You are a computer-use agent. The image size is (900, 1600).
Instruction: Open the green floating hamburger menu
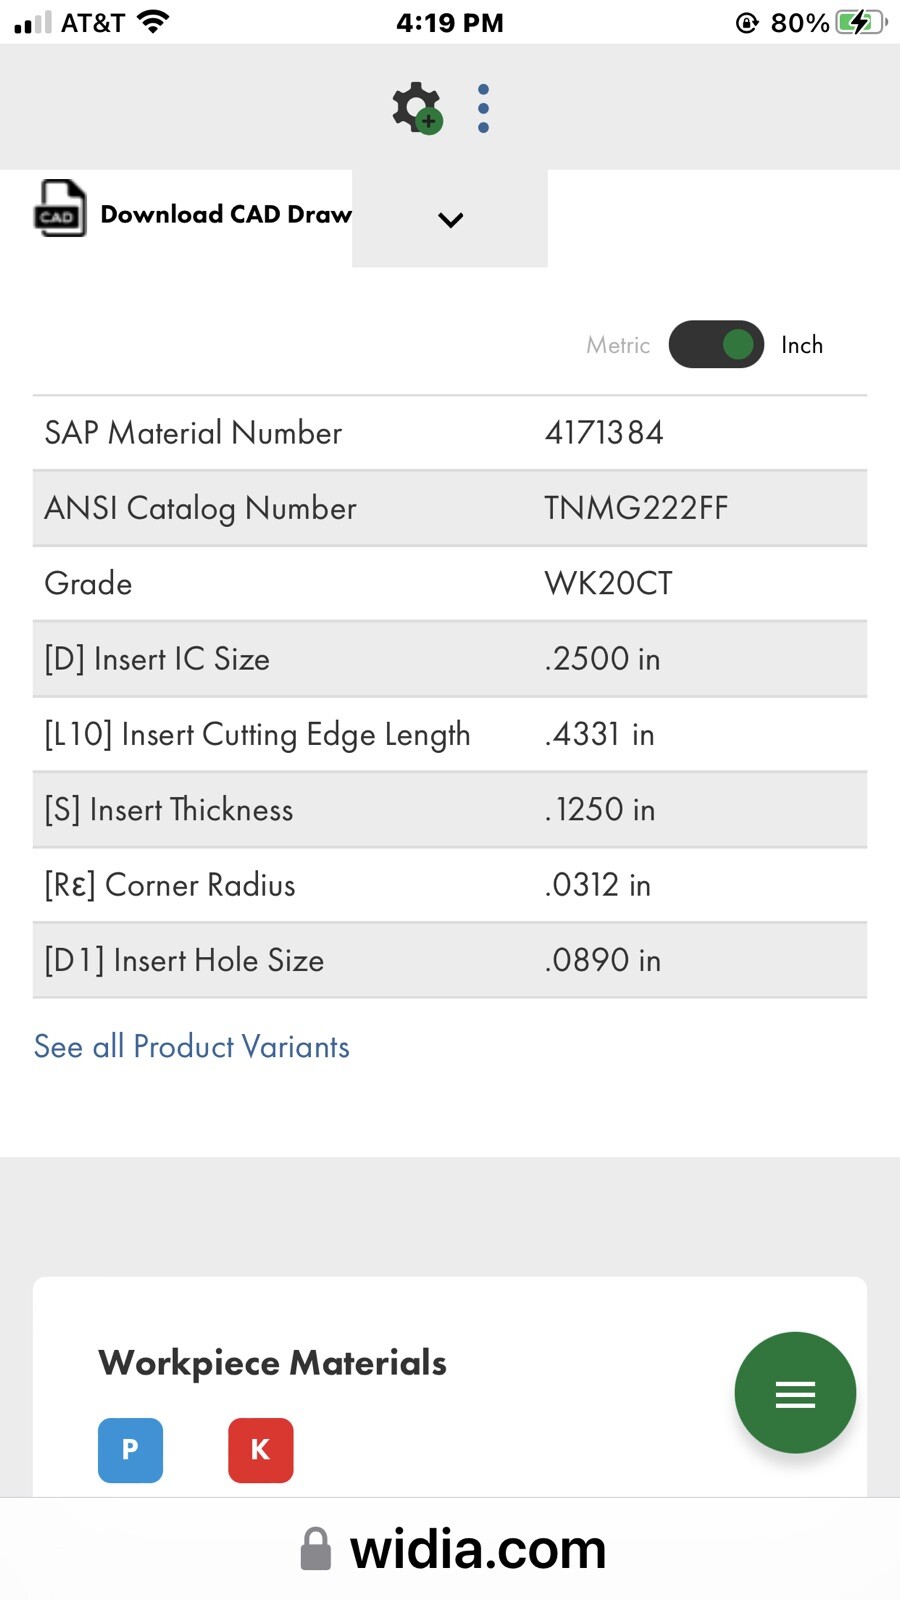point(795,1393)
